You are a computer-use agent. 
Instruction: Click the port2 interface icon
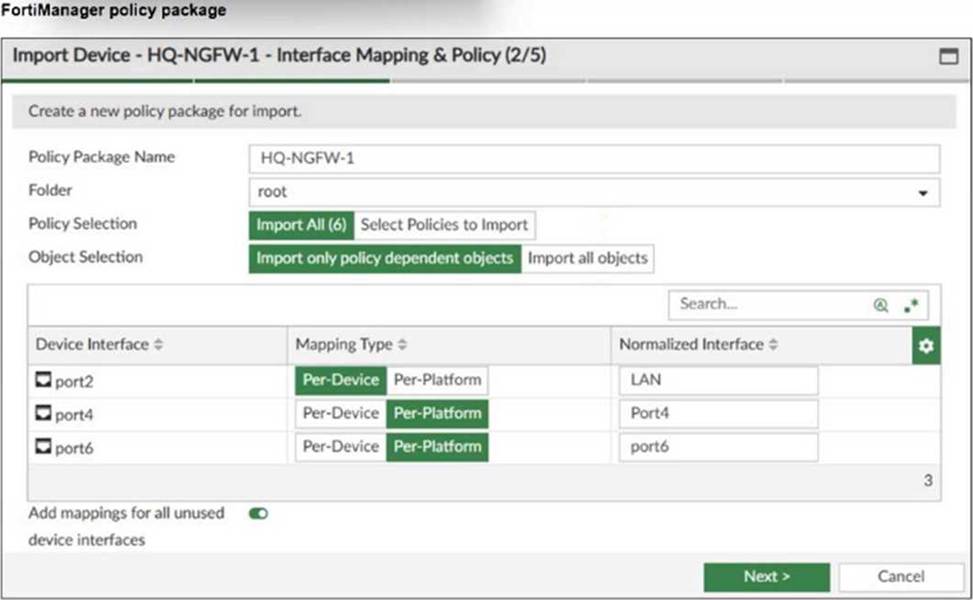[43, 379]
